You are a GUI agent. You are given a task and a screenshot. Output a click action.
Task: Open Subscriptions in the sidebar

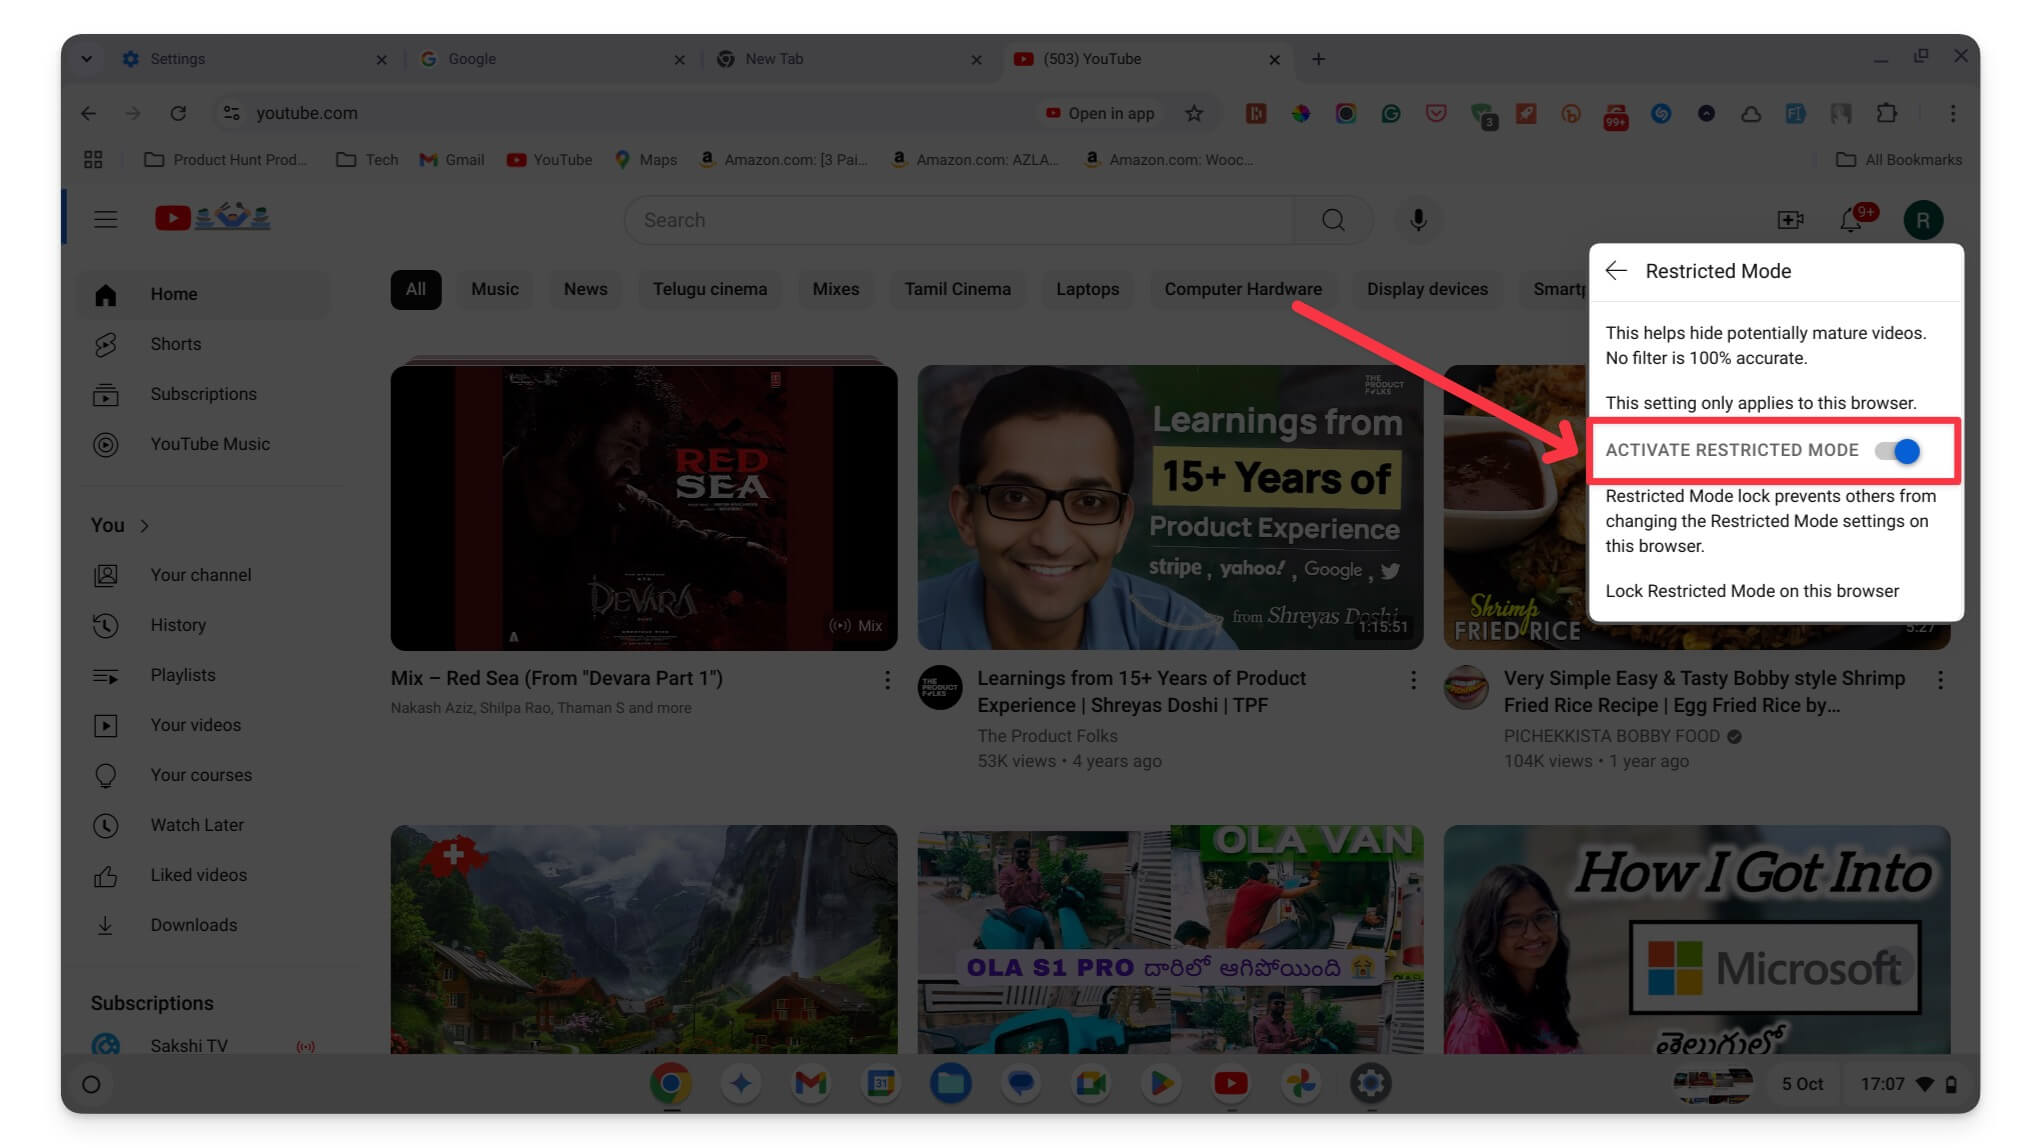[205, 394]
